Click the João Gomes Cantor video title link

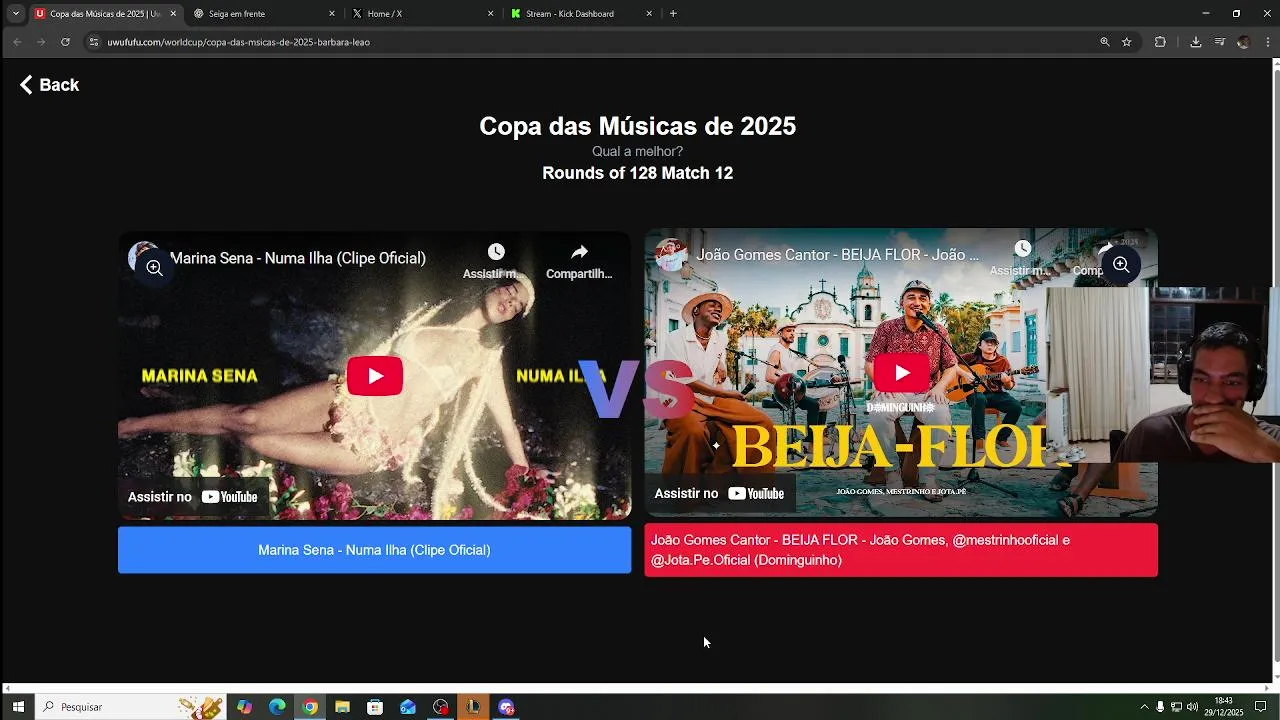(x=838, y=255)
